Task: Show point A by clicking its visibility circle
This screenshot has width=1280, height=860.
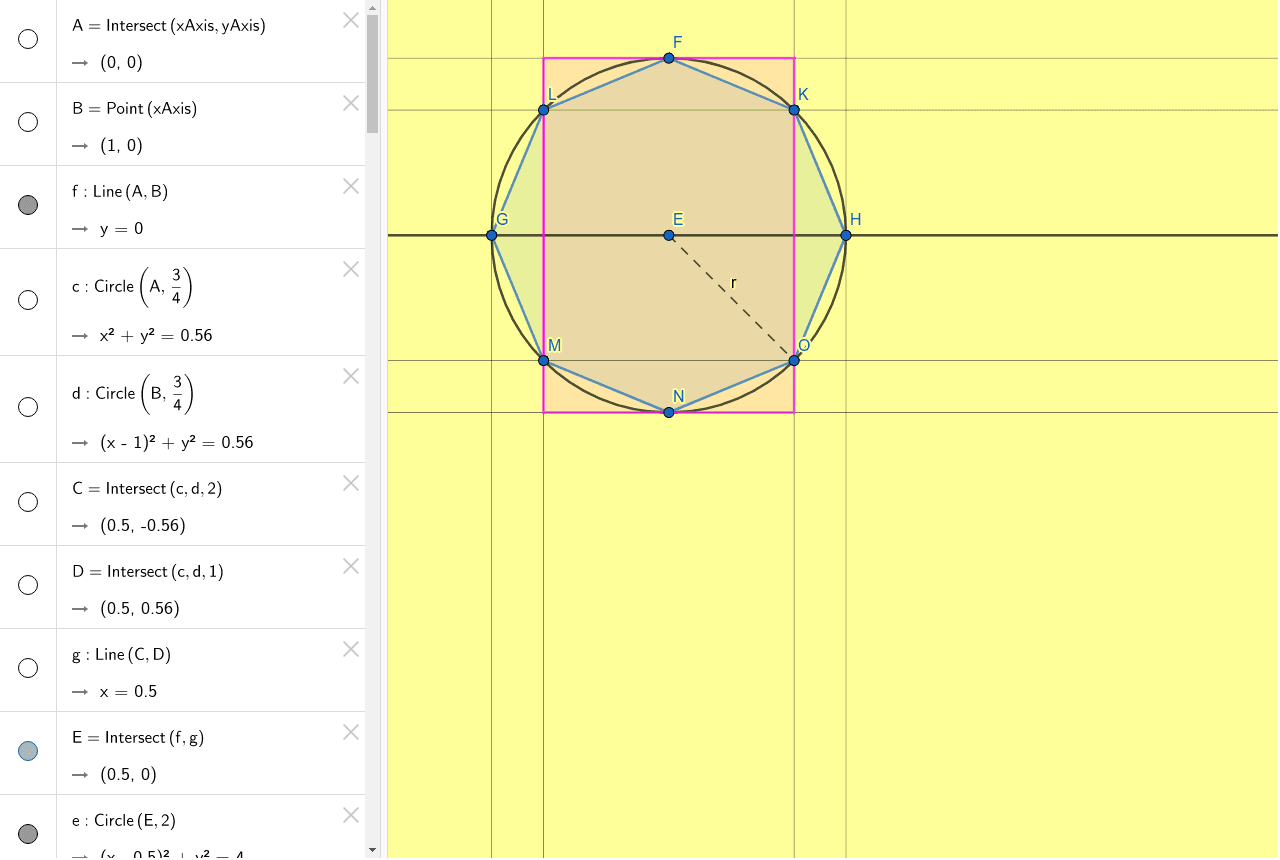Action: point(27,40)
